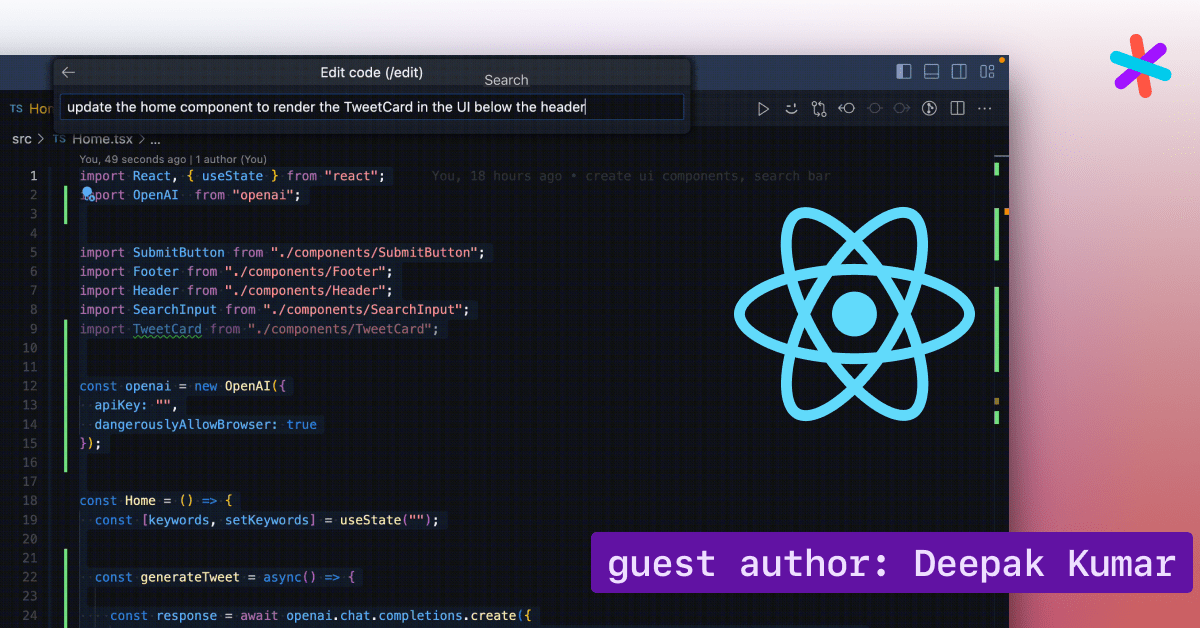Go to previous change arrow icon

pos(846,108)
